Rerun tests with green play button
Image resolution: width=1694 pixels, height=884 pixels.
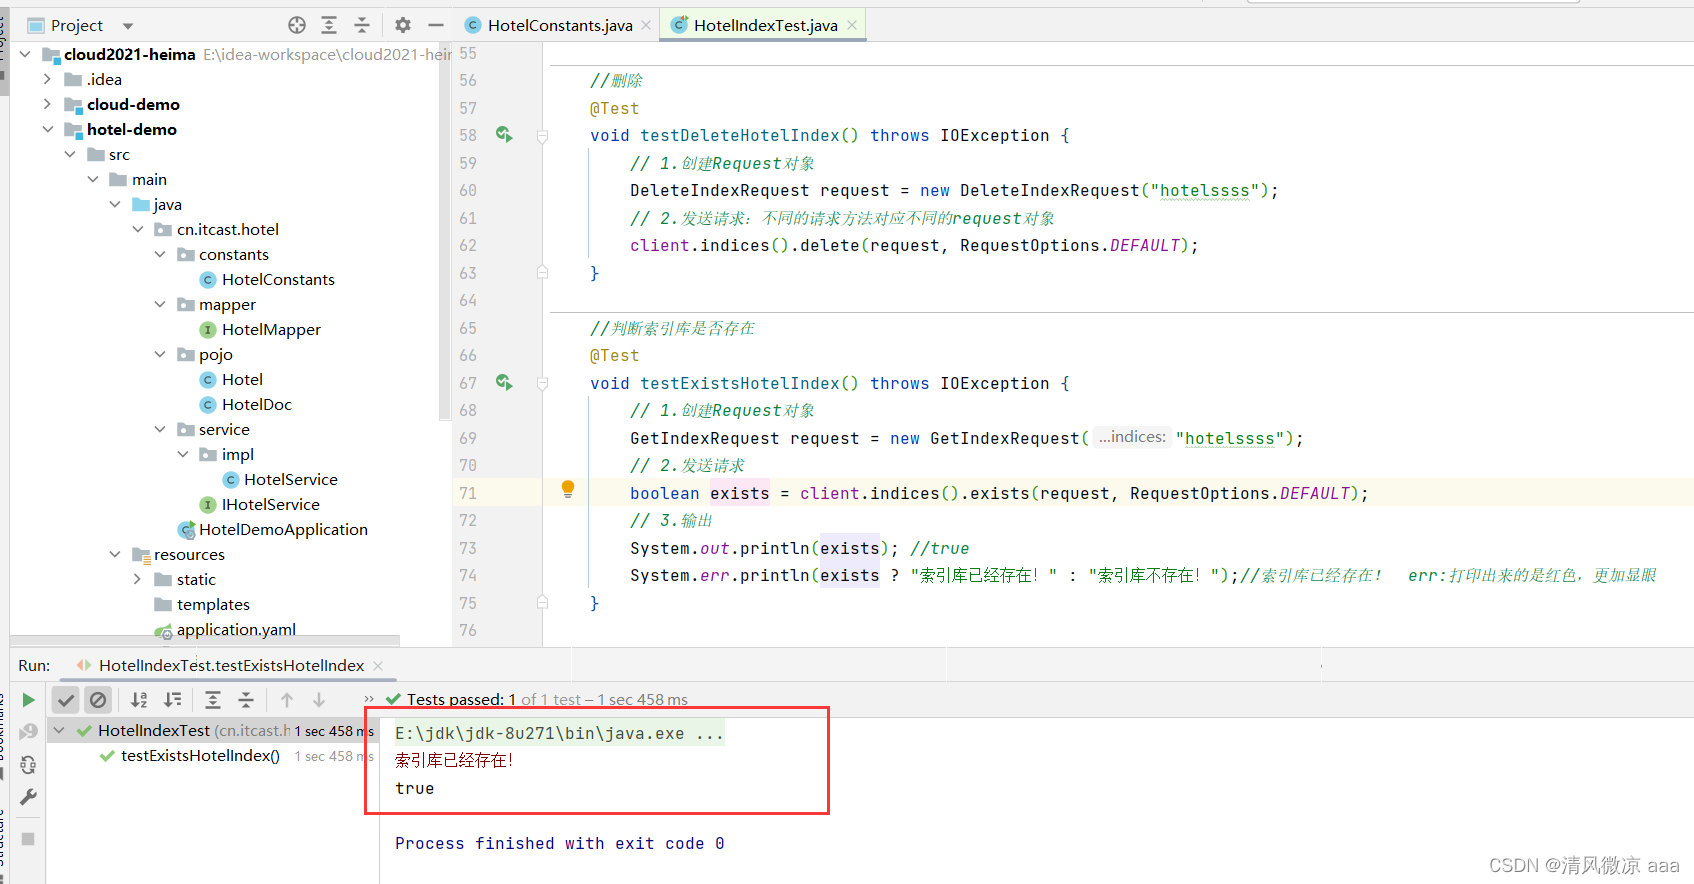coord(29,700)
